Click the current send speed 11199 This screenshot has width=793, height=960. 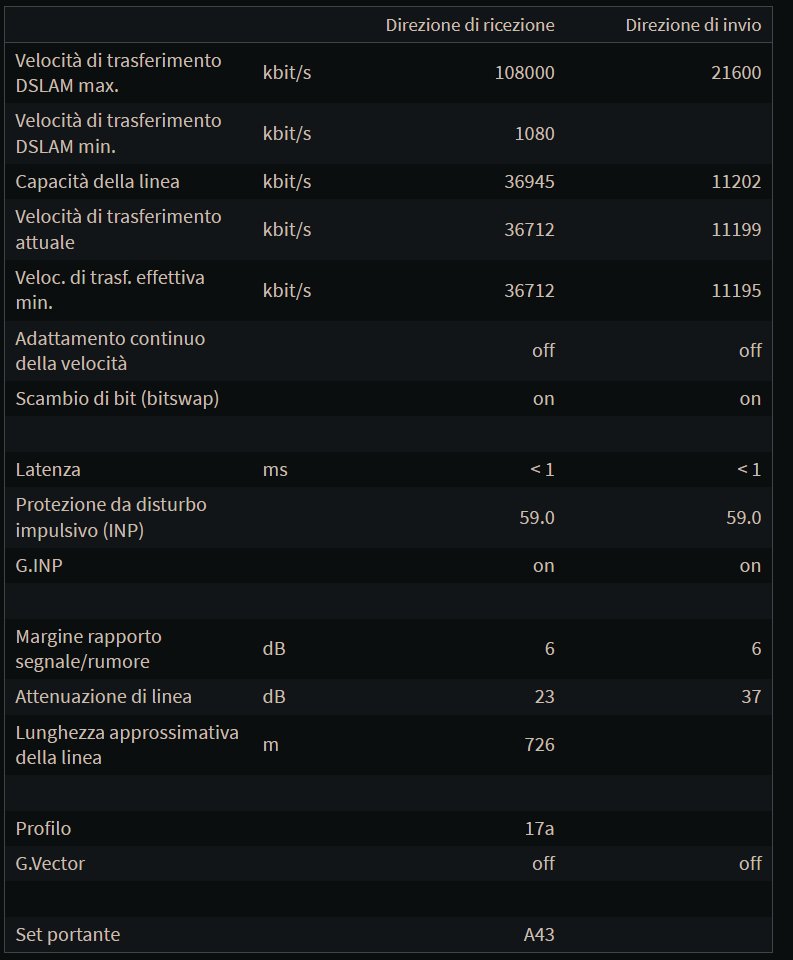coord(736,230)
